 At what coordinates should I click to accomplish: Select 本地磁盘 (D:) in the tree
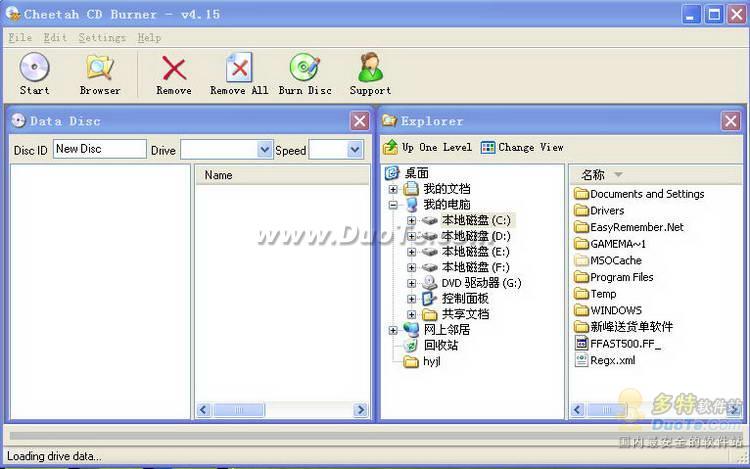point(476,236)
